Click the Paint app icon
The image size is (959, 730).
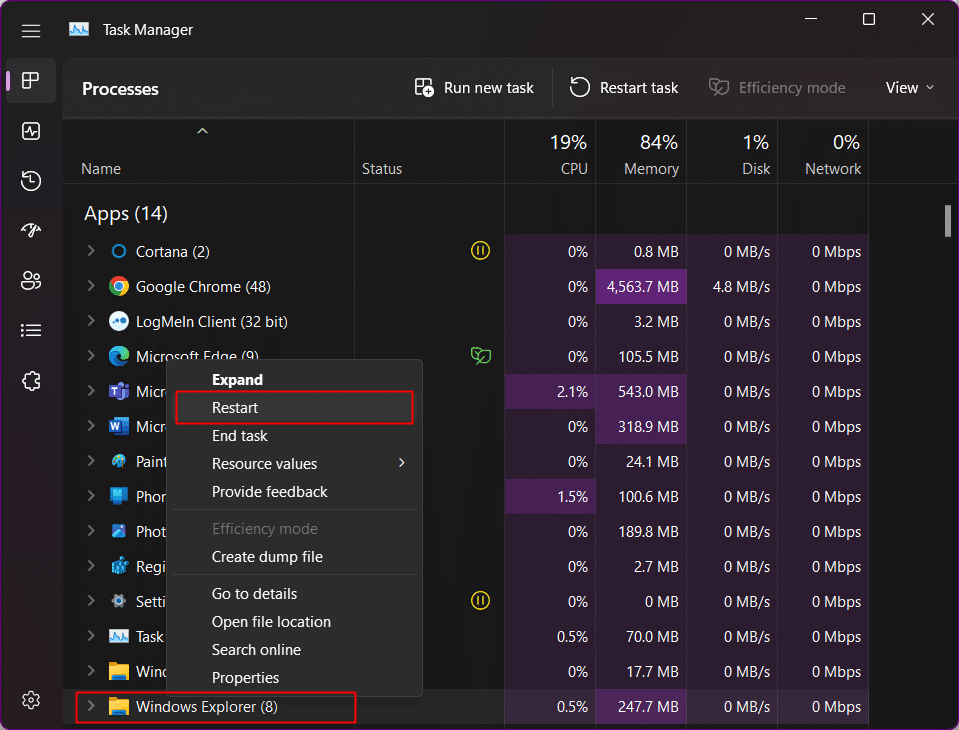pyautogui.click(x=119, y=461)
